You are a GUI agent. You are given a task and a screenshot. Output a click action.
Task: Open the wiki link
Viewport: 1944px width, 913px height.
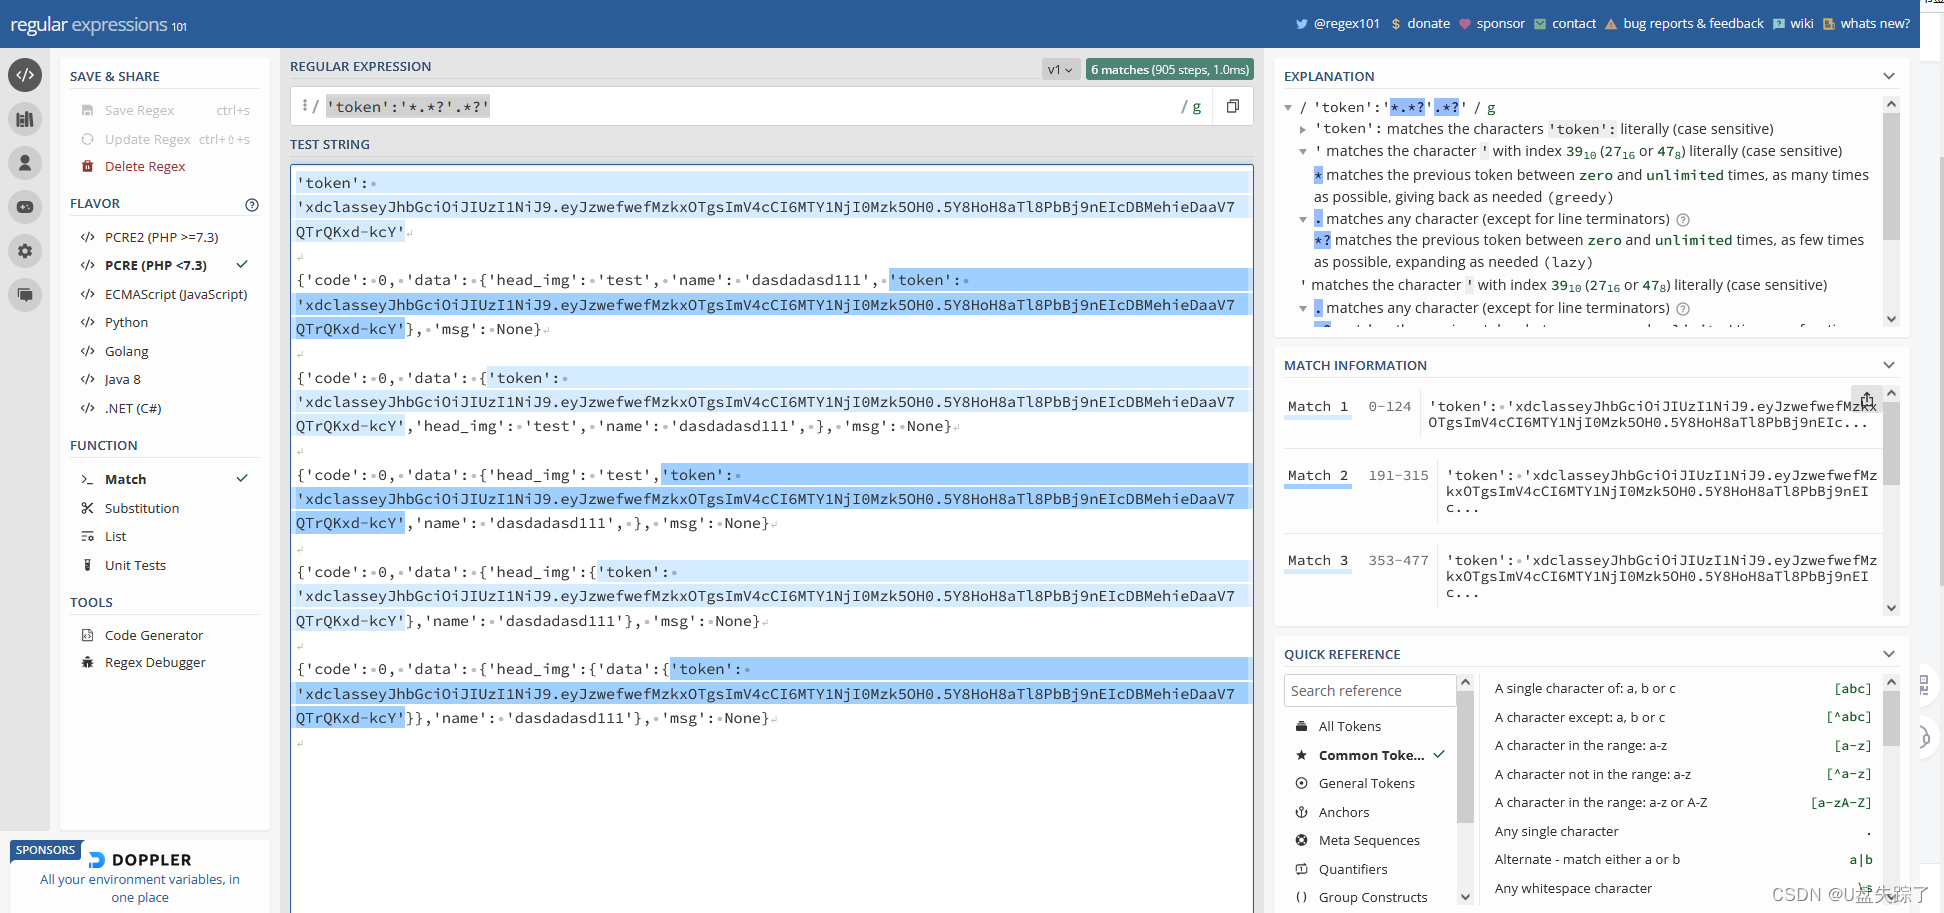pyautogui.click(x=1793, y=23)
